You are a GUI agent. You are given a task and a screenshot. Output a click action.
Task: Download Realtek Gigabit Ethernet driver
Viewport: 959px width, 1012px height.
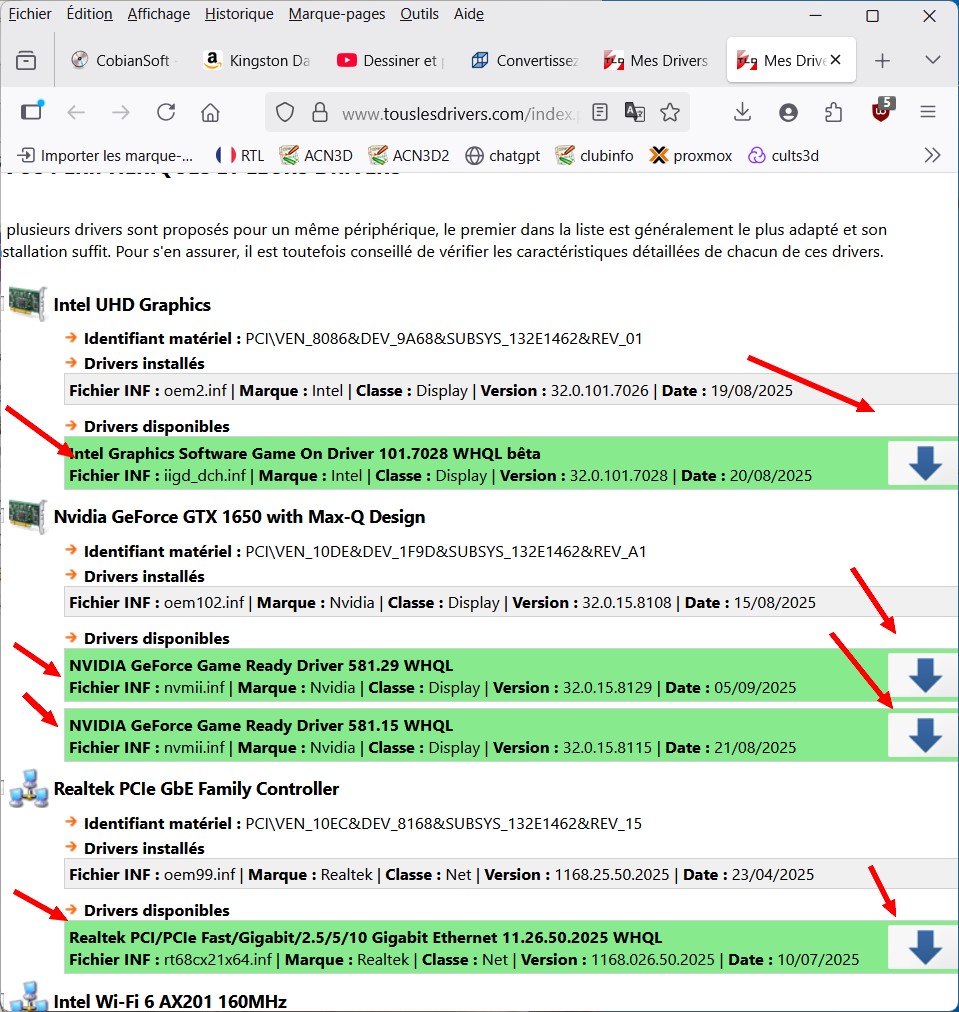[x=924, y=947]
